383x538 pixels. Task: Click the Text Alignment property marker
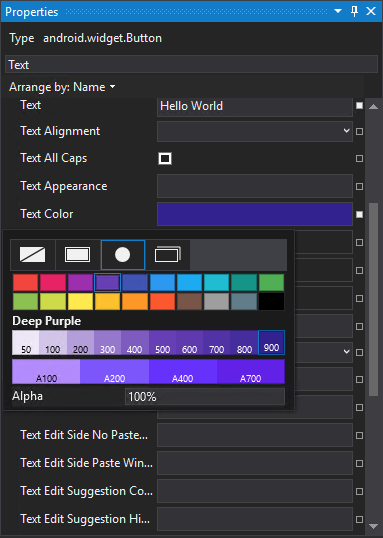[359, 131]
